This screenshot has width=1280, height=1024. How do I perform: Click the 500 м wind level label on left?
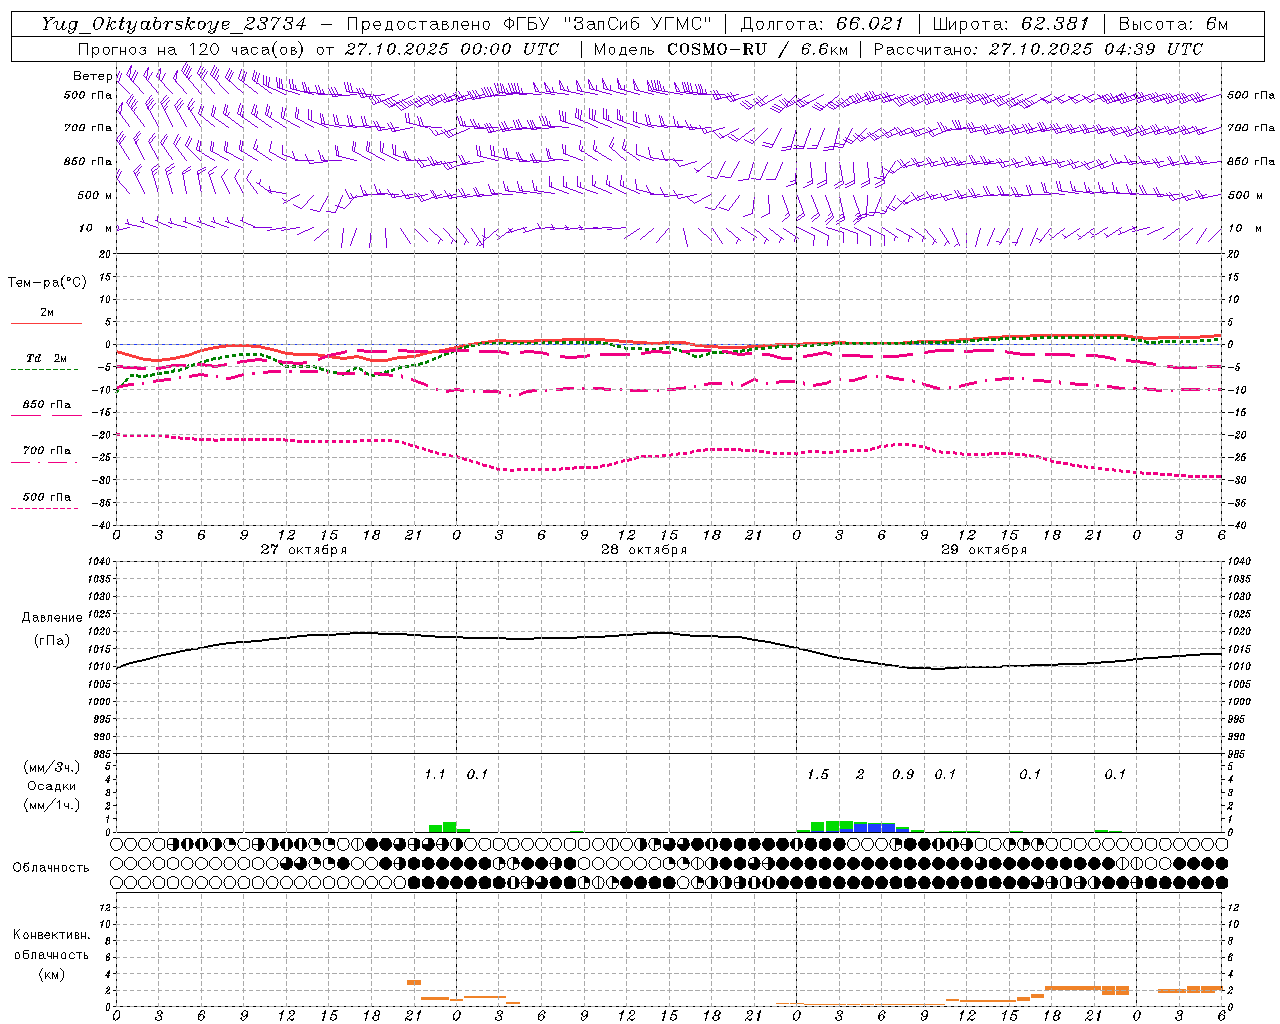coord(95,195)
